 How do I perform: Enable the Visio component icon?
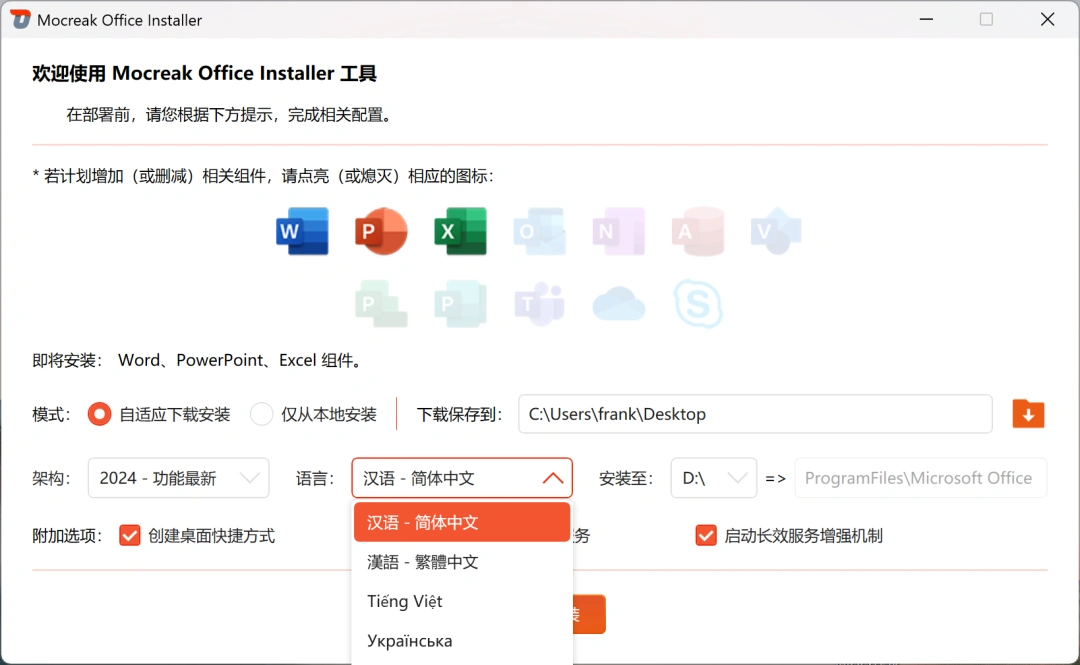click(776, 232)
